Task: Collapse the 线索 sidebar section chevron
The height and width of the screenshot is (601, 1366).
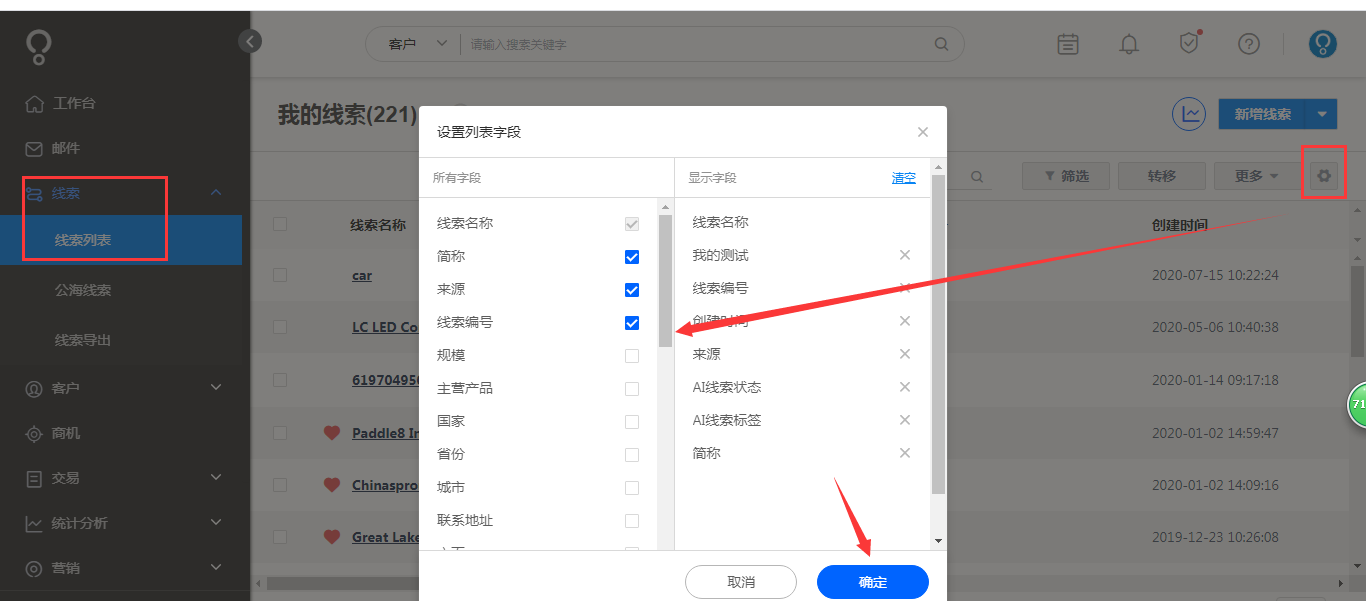Action: tap(214, 193)
